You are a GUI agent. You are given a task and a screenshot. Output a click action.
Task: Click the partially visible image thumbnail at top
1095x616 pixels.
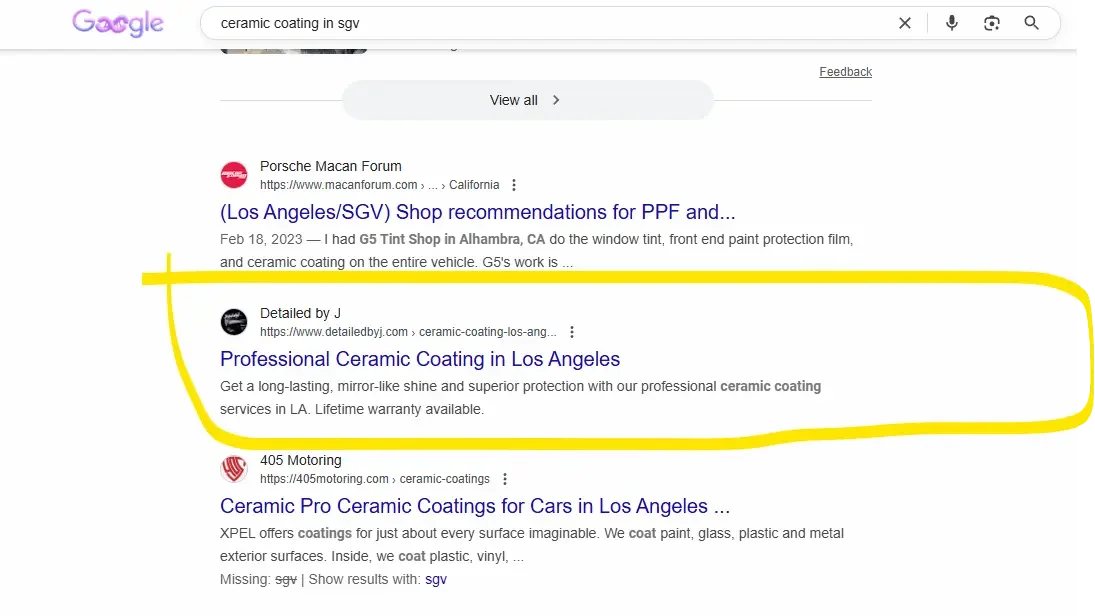tap(293, 50)
